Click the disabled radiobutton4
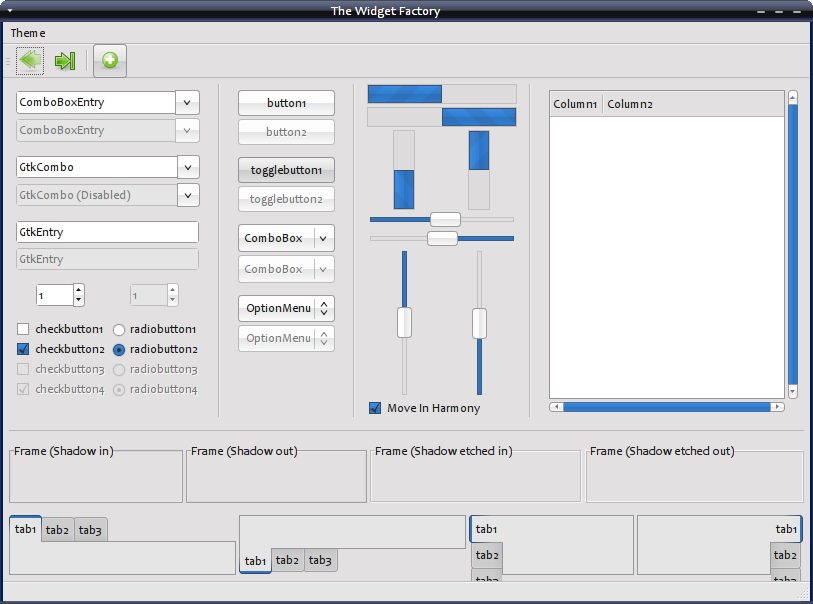The image size is (813, 604). (x=119, y=390)
